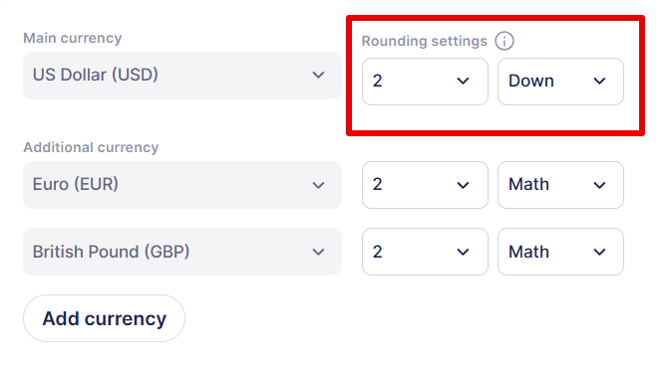Click the chevron beside main currency's 2 value
Viewport: 670px width, 366px height.
pos(463,81)
